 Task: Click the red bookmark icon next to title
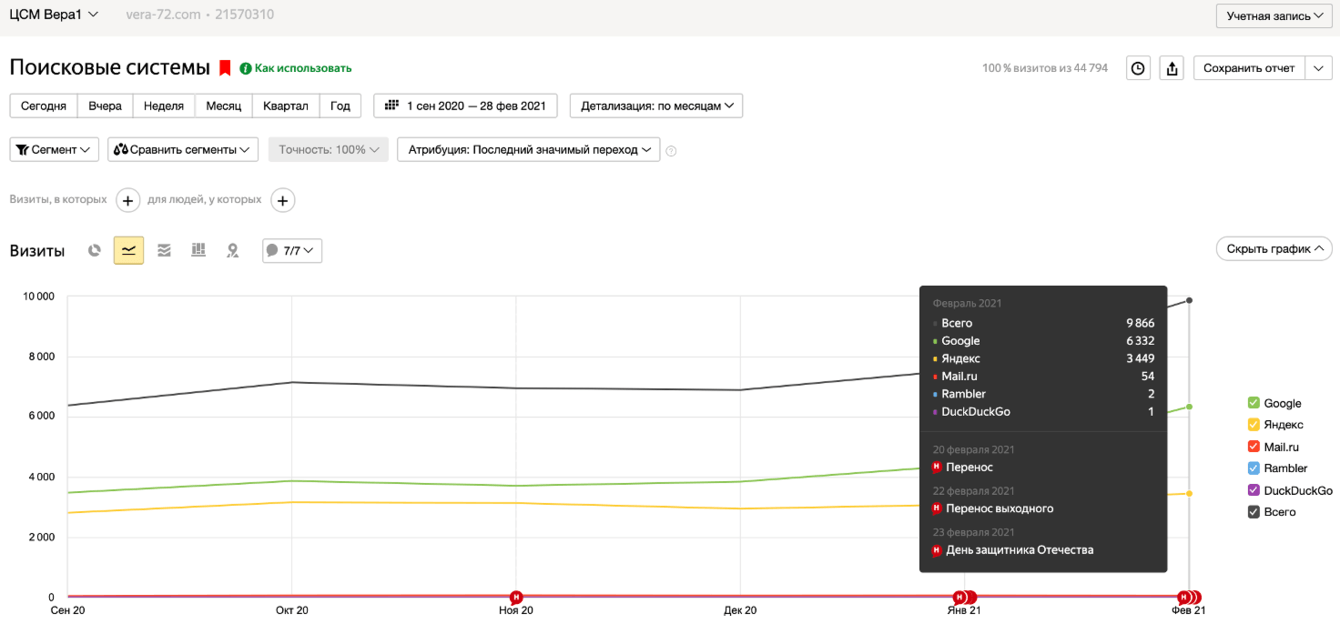[225, 68]
